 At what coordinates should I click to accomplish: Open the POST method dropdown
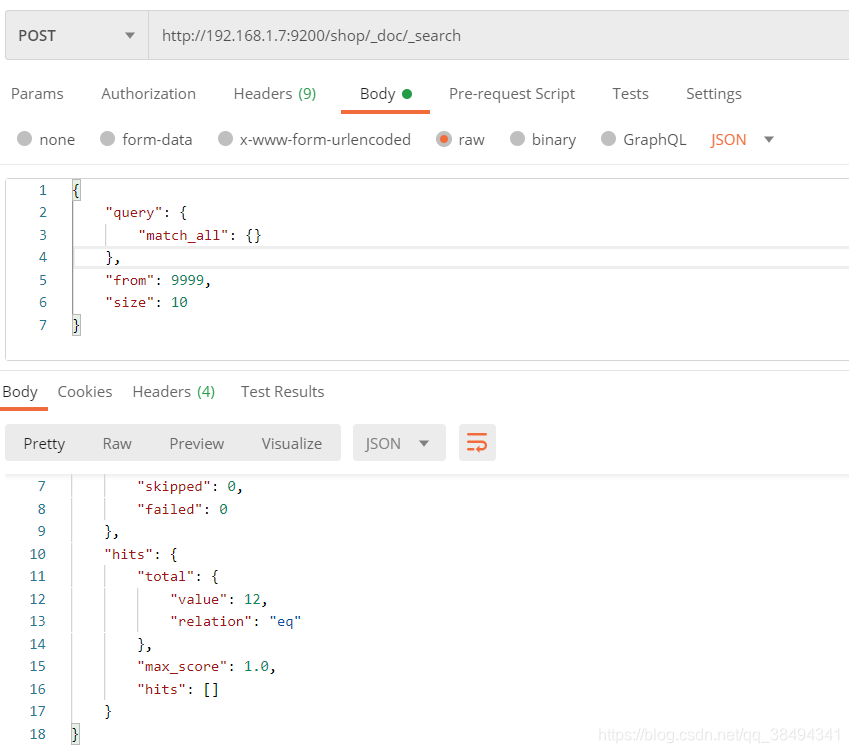tap(76, 36)
